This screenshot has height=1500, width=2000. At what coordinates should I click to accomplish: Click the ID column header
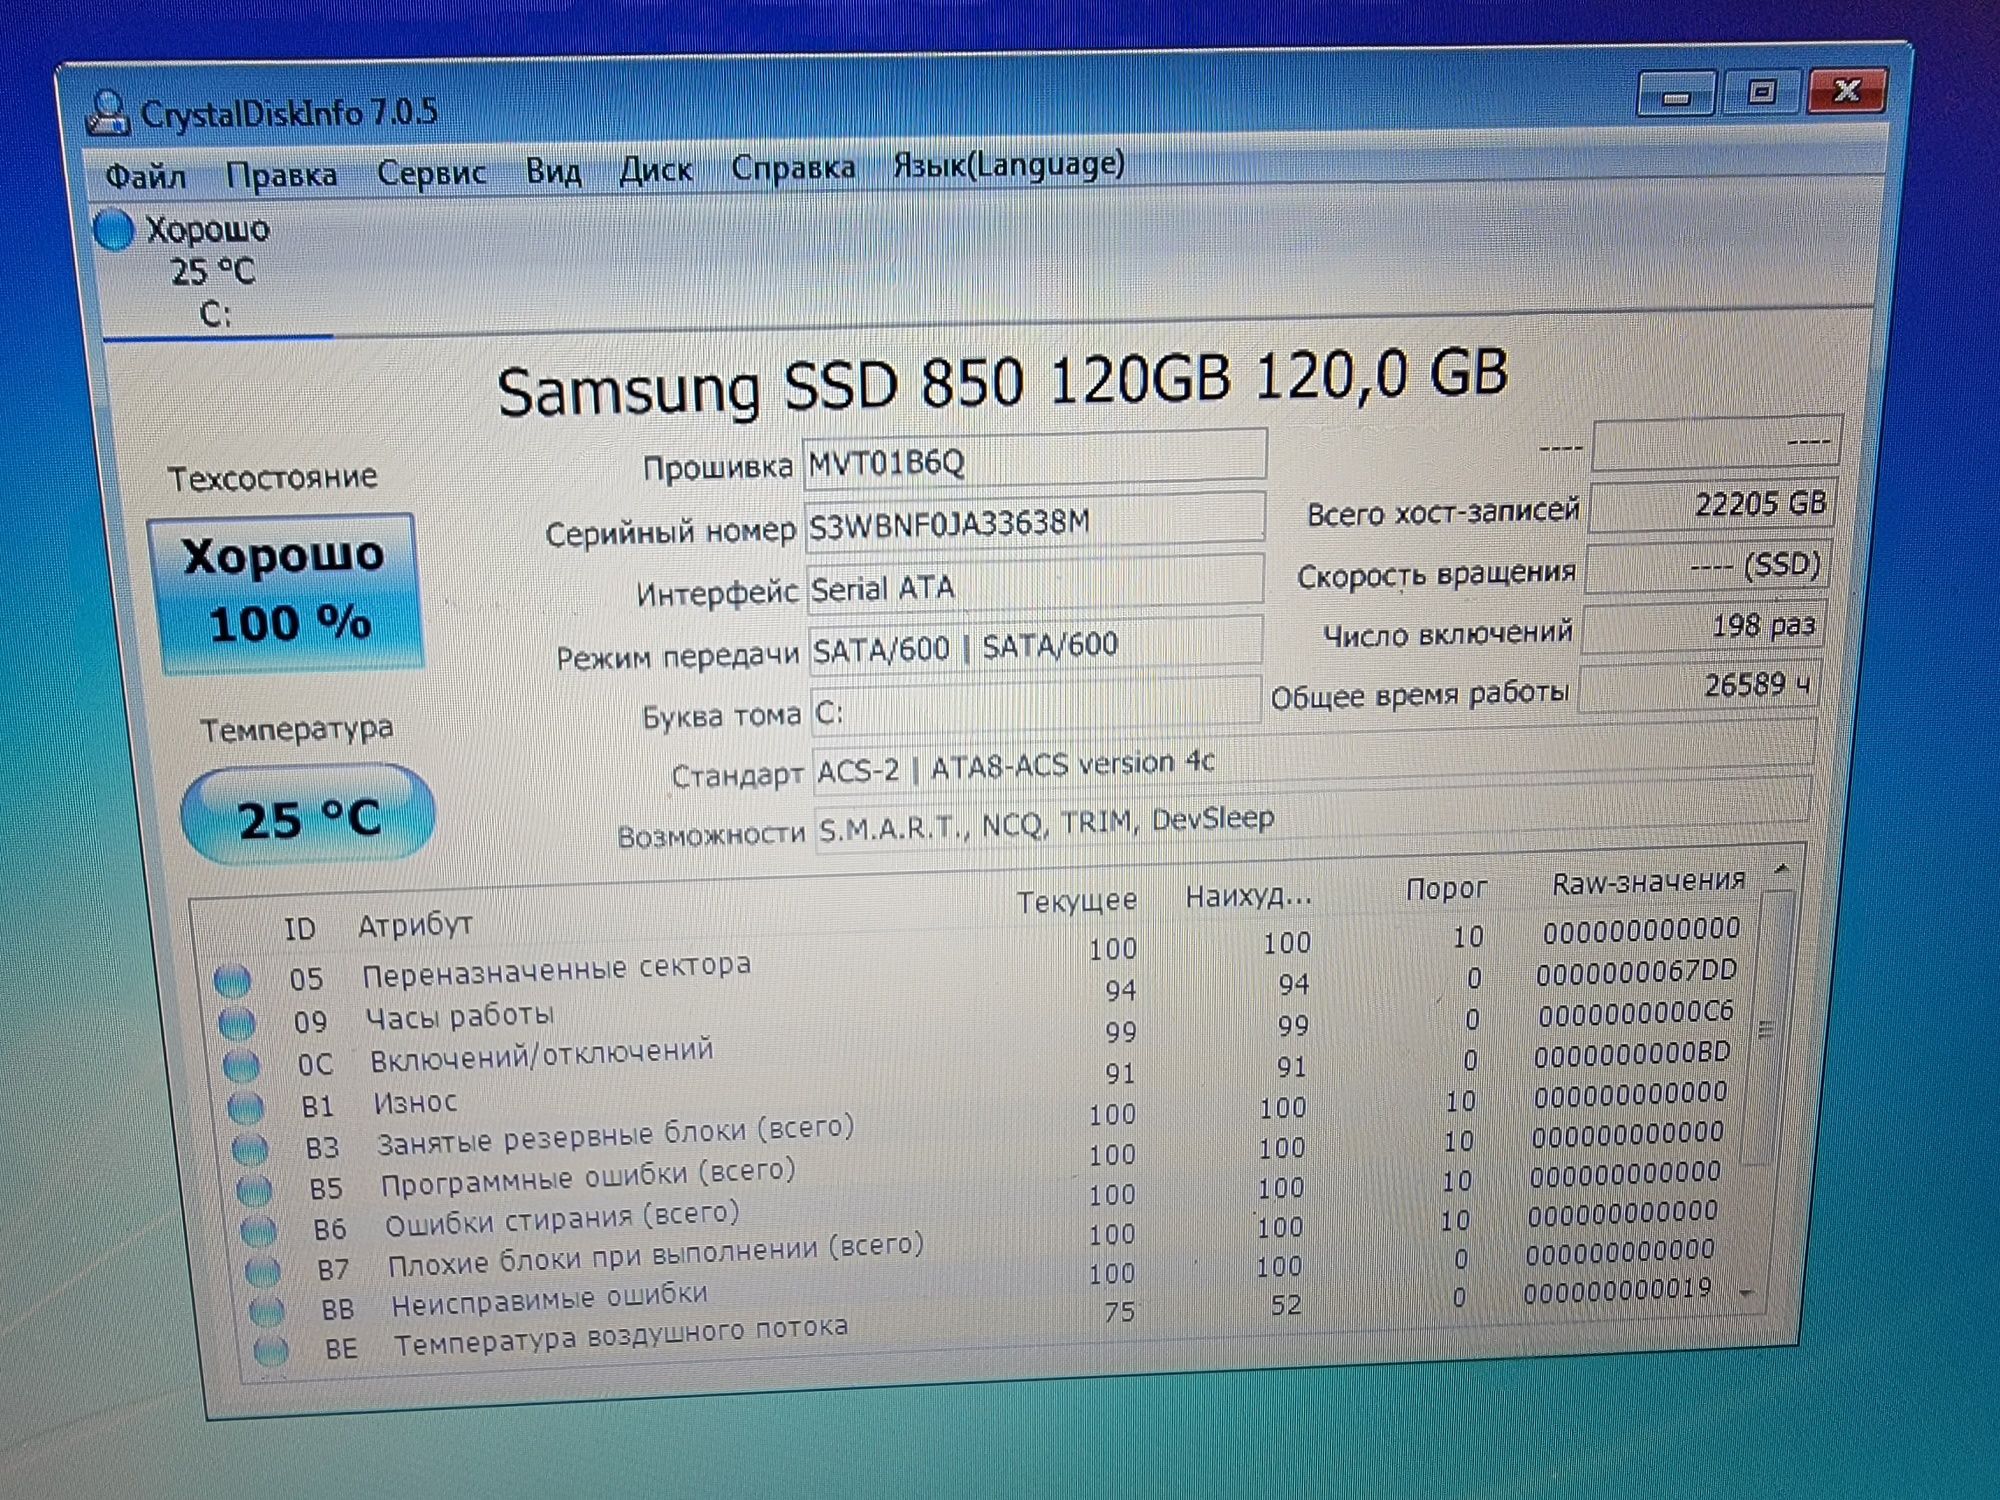click(300, 929)
